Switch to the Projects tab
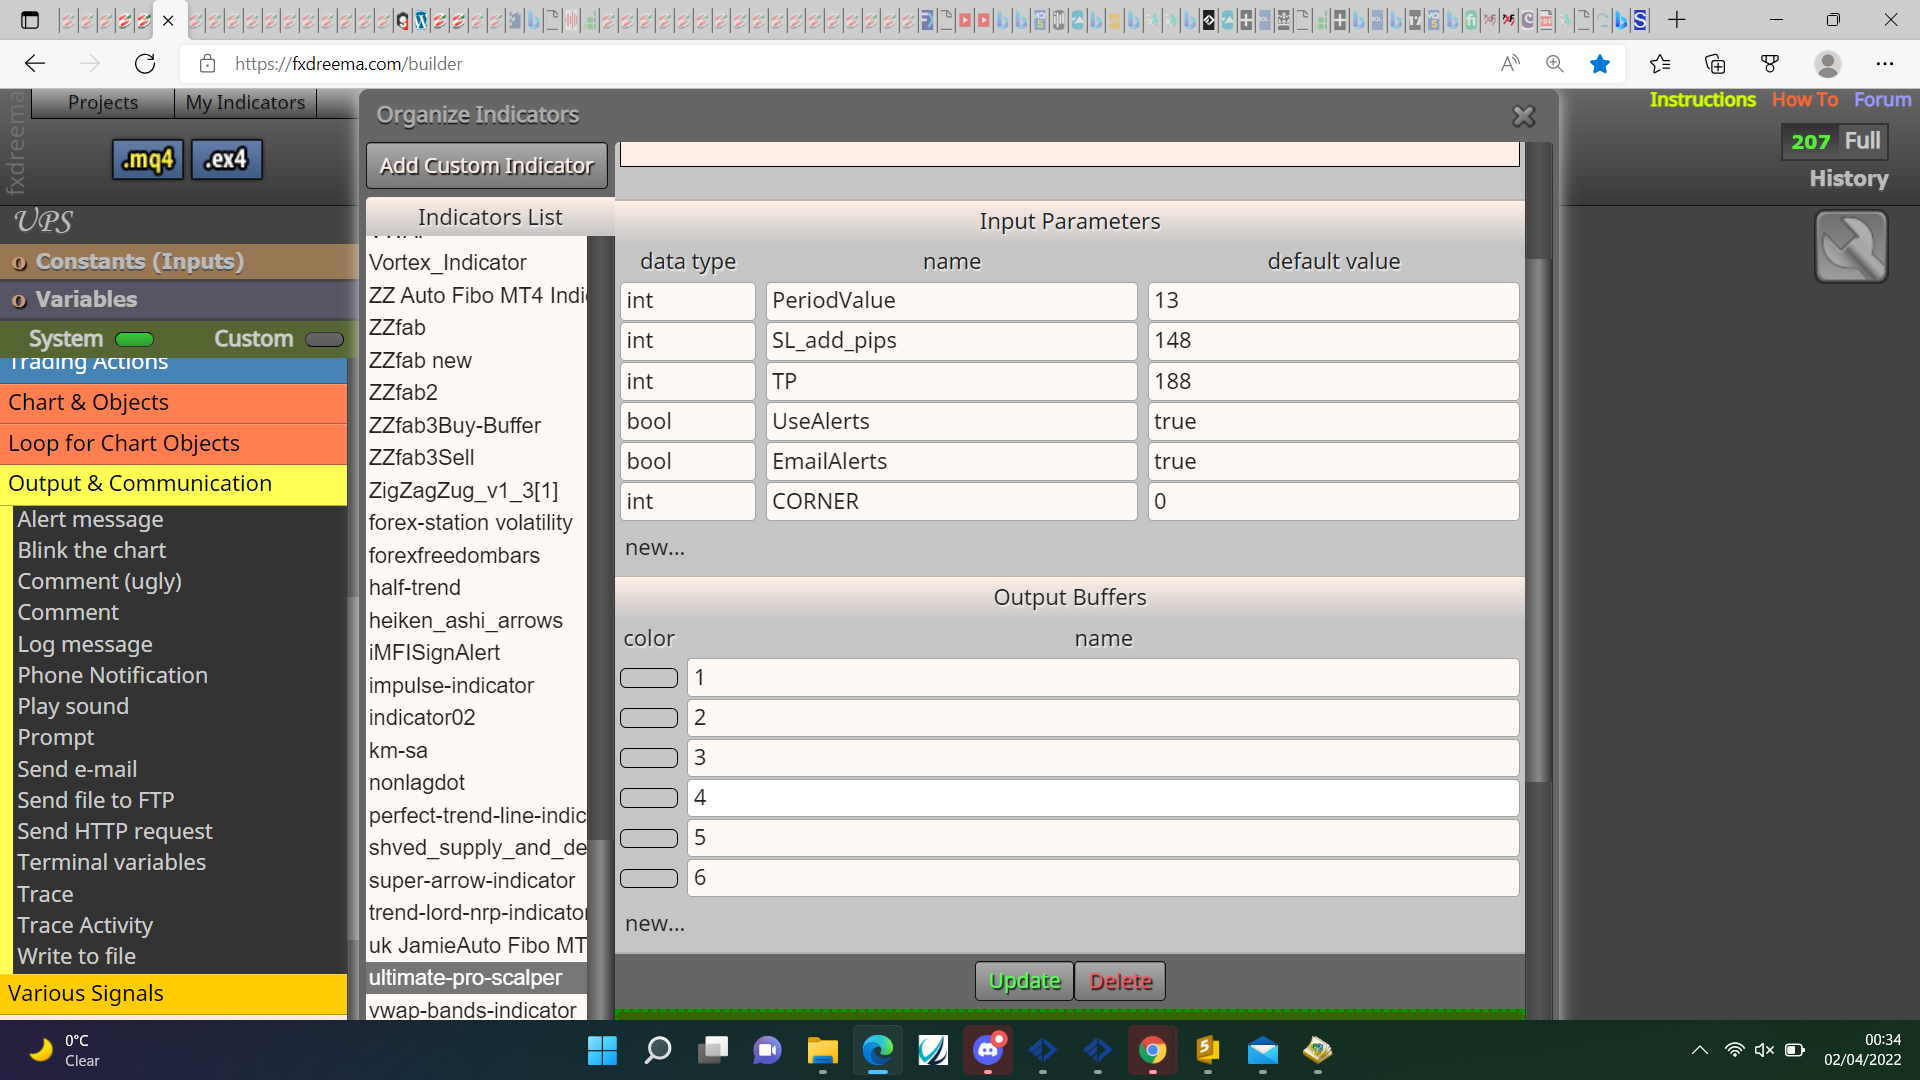Image resolution: width=1920 pixels, height=1080 pixels. (x=103, y=103)
